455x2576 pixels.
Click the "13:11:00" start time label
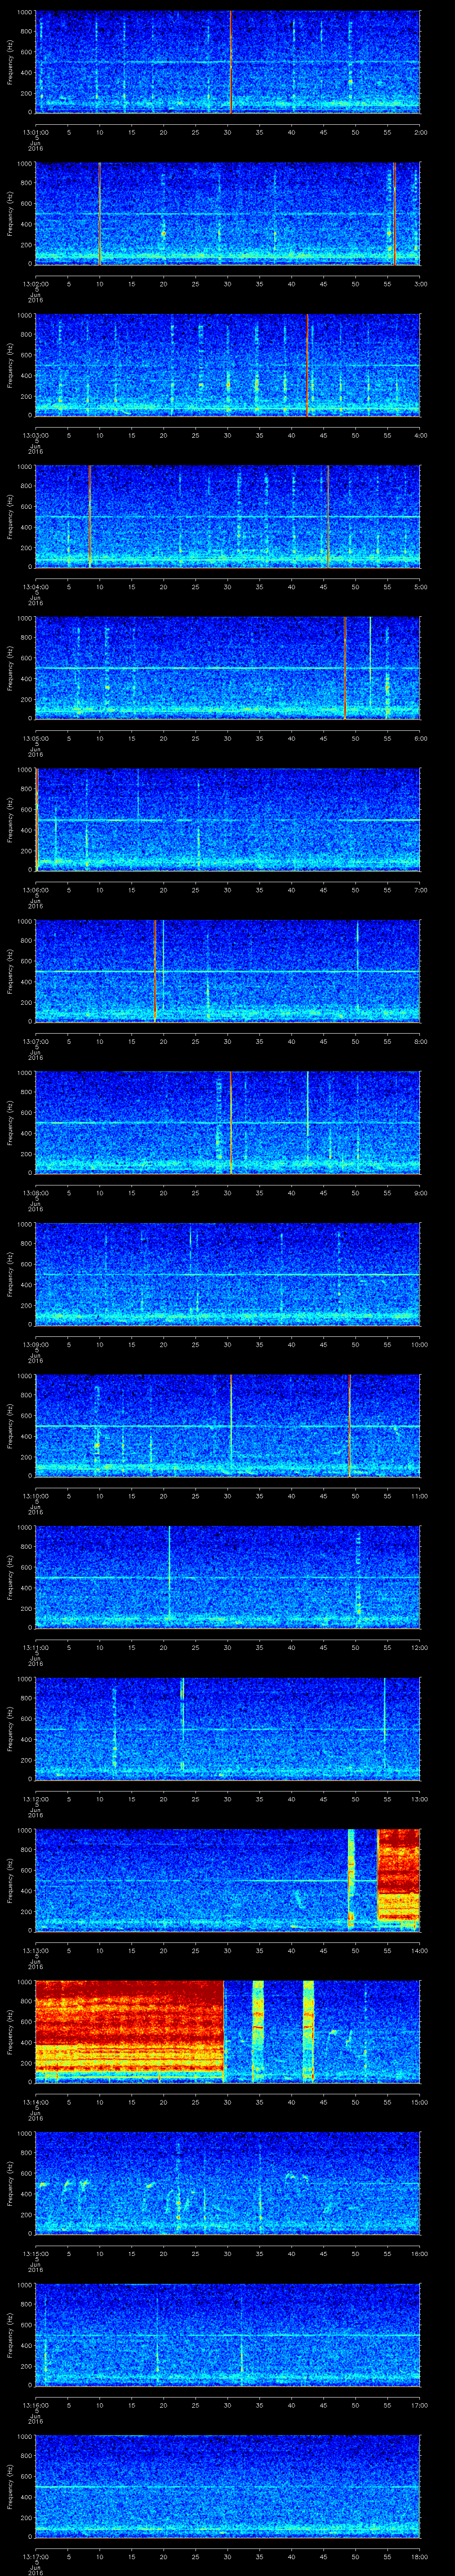point(36,1647)
